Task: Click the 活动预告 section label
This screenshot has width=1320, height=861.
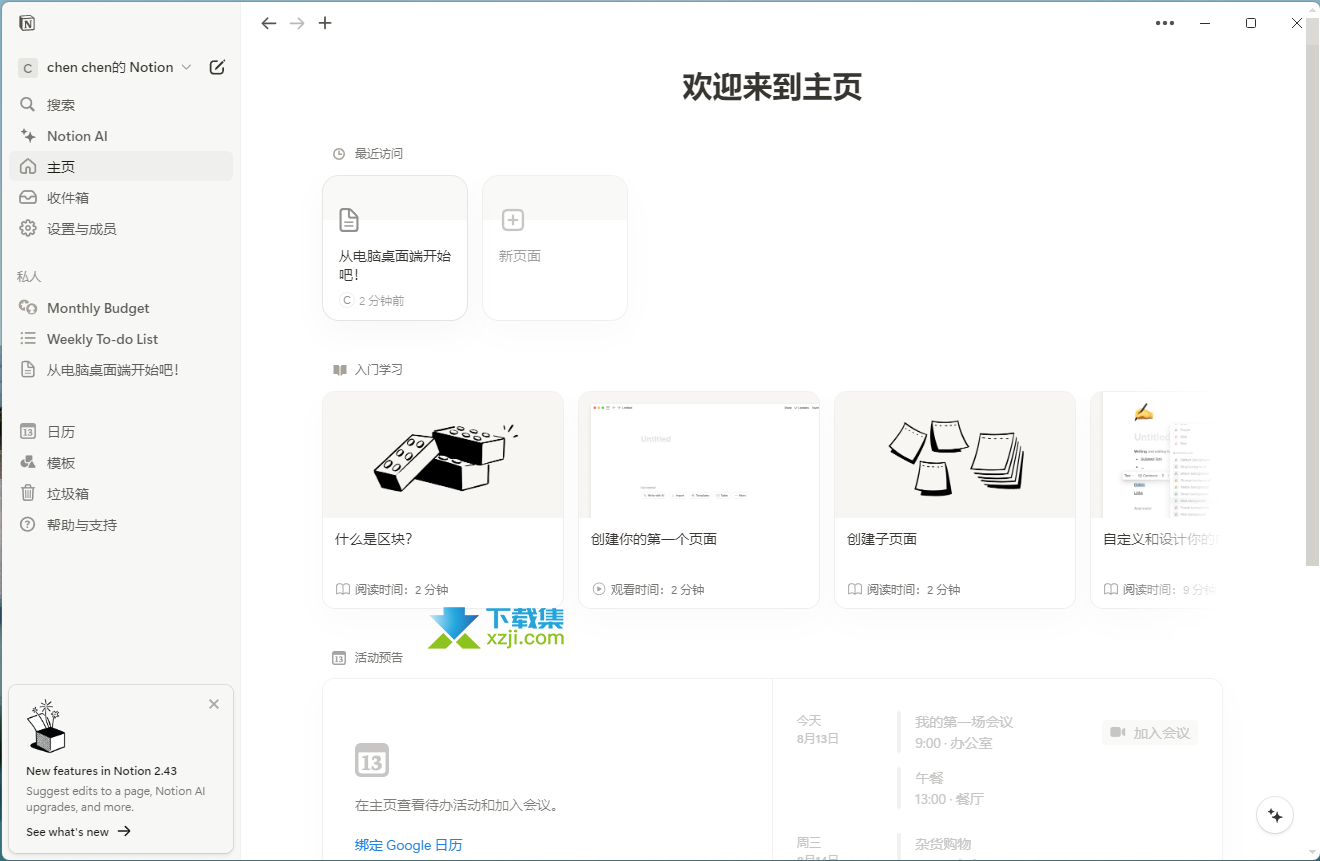Action: [379, 658]
